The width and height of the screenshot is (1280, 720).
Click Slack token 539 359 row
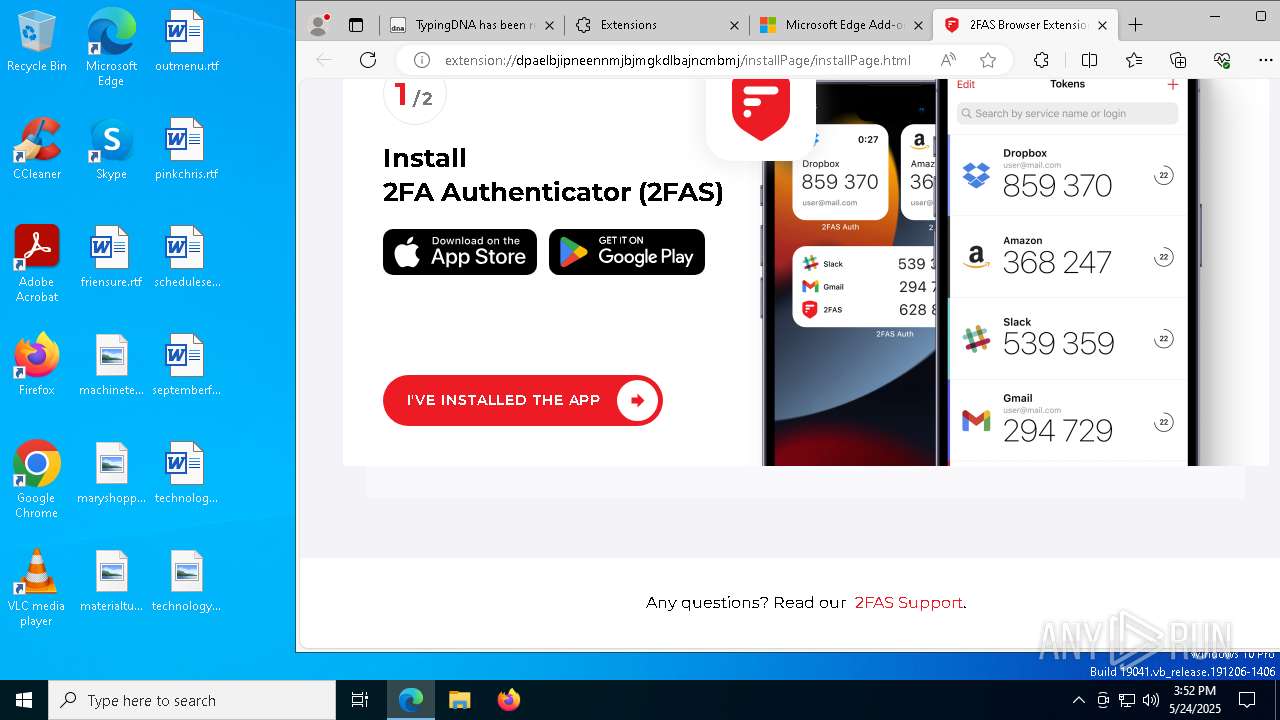(x=1067, y=339)
